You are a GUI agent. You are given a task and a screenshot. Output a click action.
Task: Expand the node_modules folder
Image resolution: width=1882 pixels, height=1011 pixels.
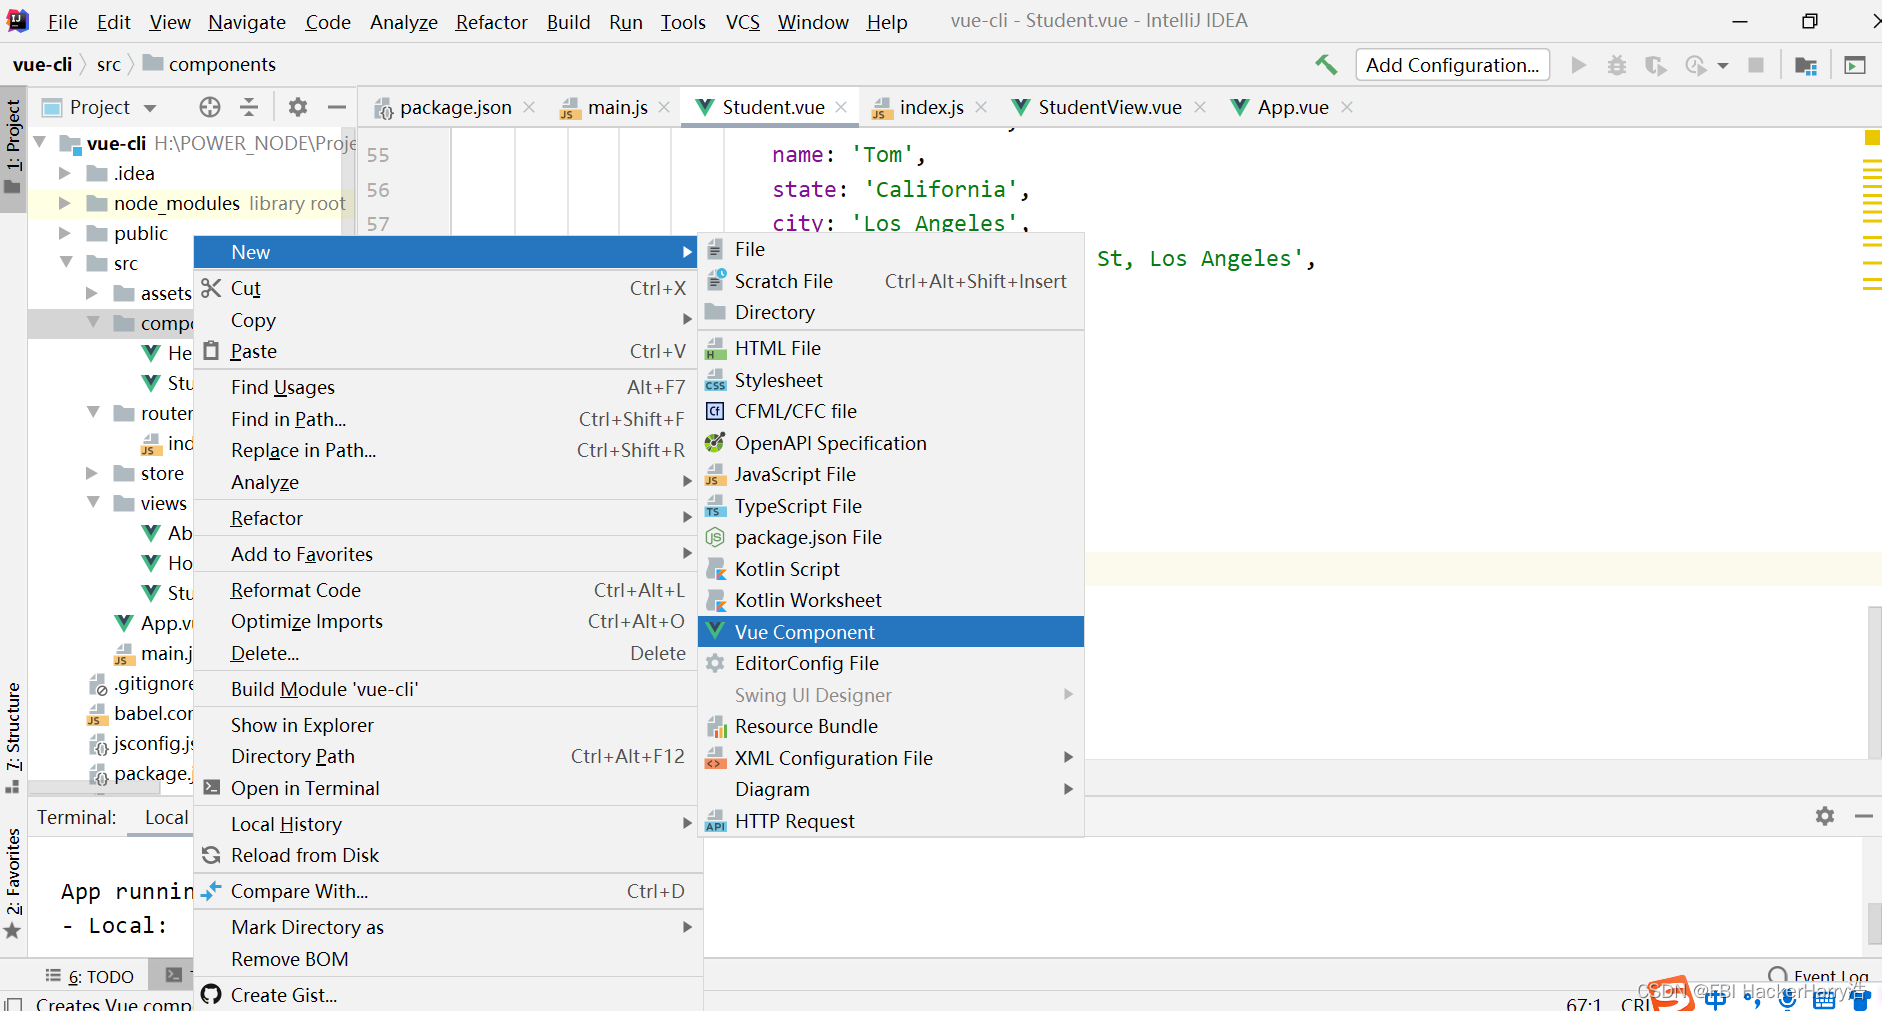[x=64, y=203]
